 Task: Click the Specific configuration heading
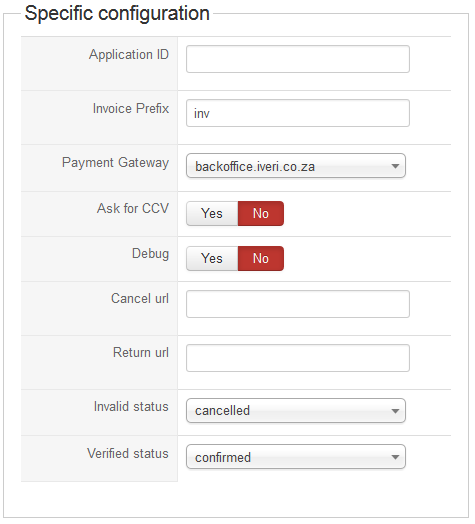117,14
